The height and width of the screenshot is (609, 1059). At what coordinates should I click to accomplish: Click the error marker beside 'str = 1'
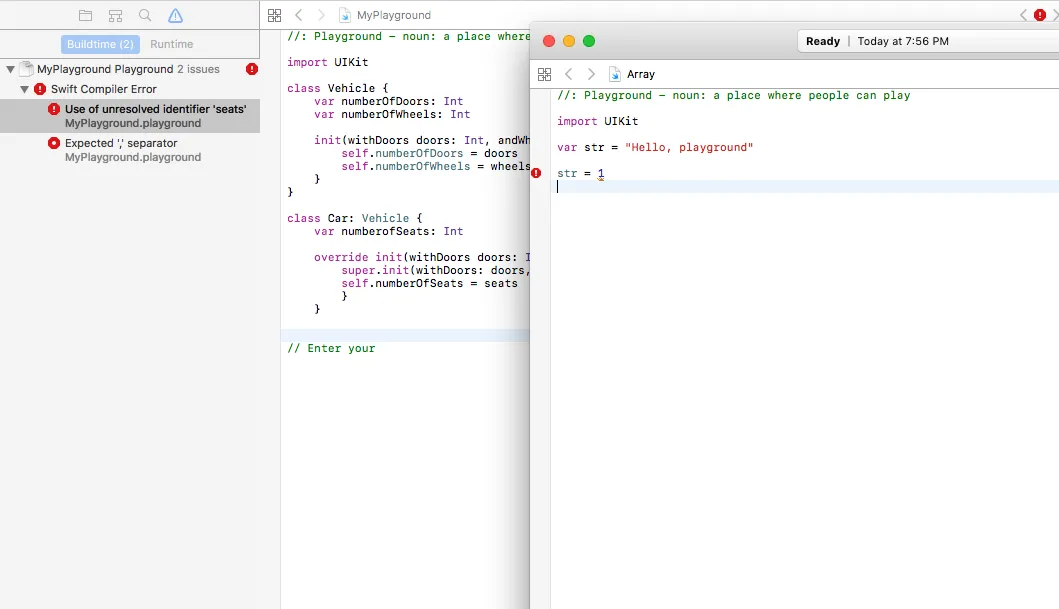[x=536, y=174]
